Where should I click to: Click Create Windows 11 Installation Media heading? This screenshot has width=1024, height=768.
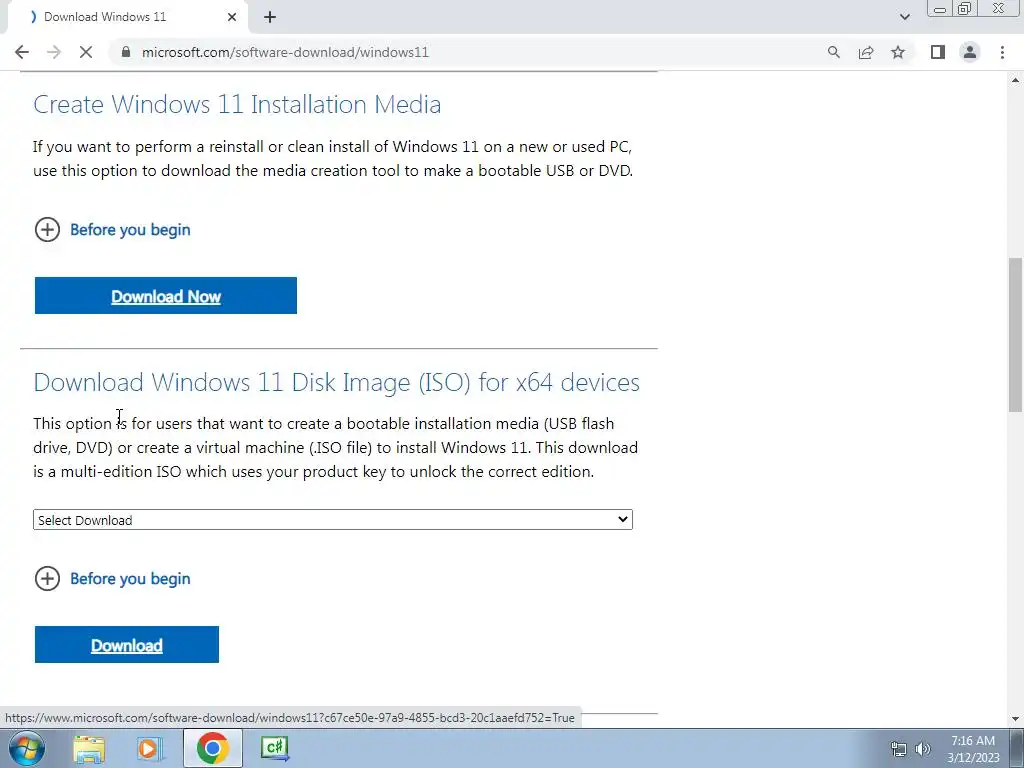[237, 104]
